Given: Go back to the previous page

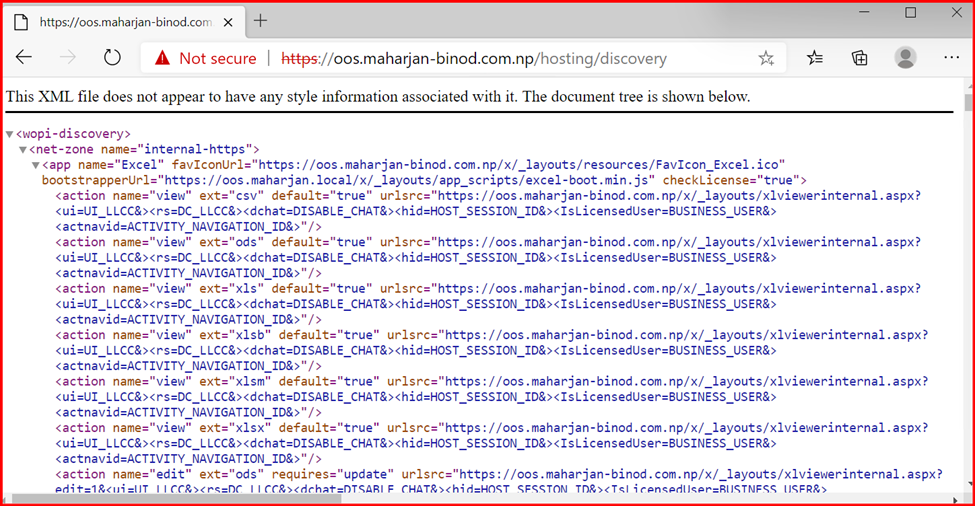Looking at the screenshot, I should (24, 58).
